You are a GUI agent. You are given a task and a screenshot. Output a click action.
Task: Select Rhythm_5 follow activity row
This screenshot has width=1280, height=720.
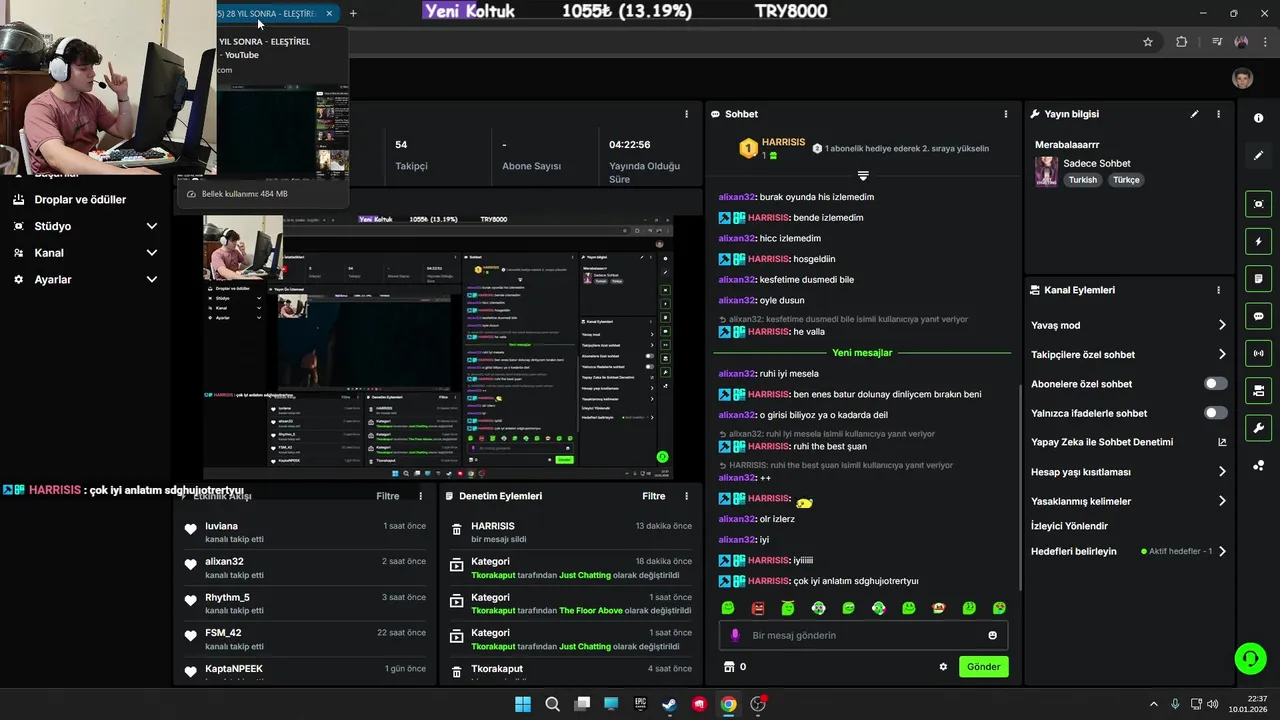click(306, 603)
